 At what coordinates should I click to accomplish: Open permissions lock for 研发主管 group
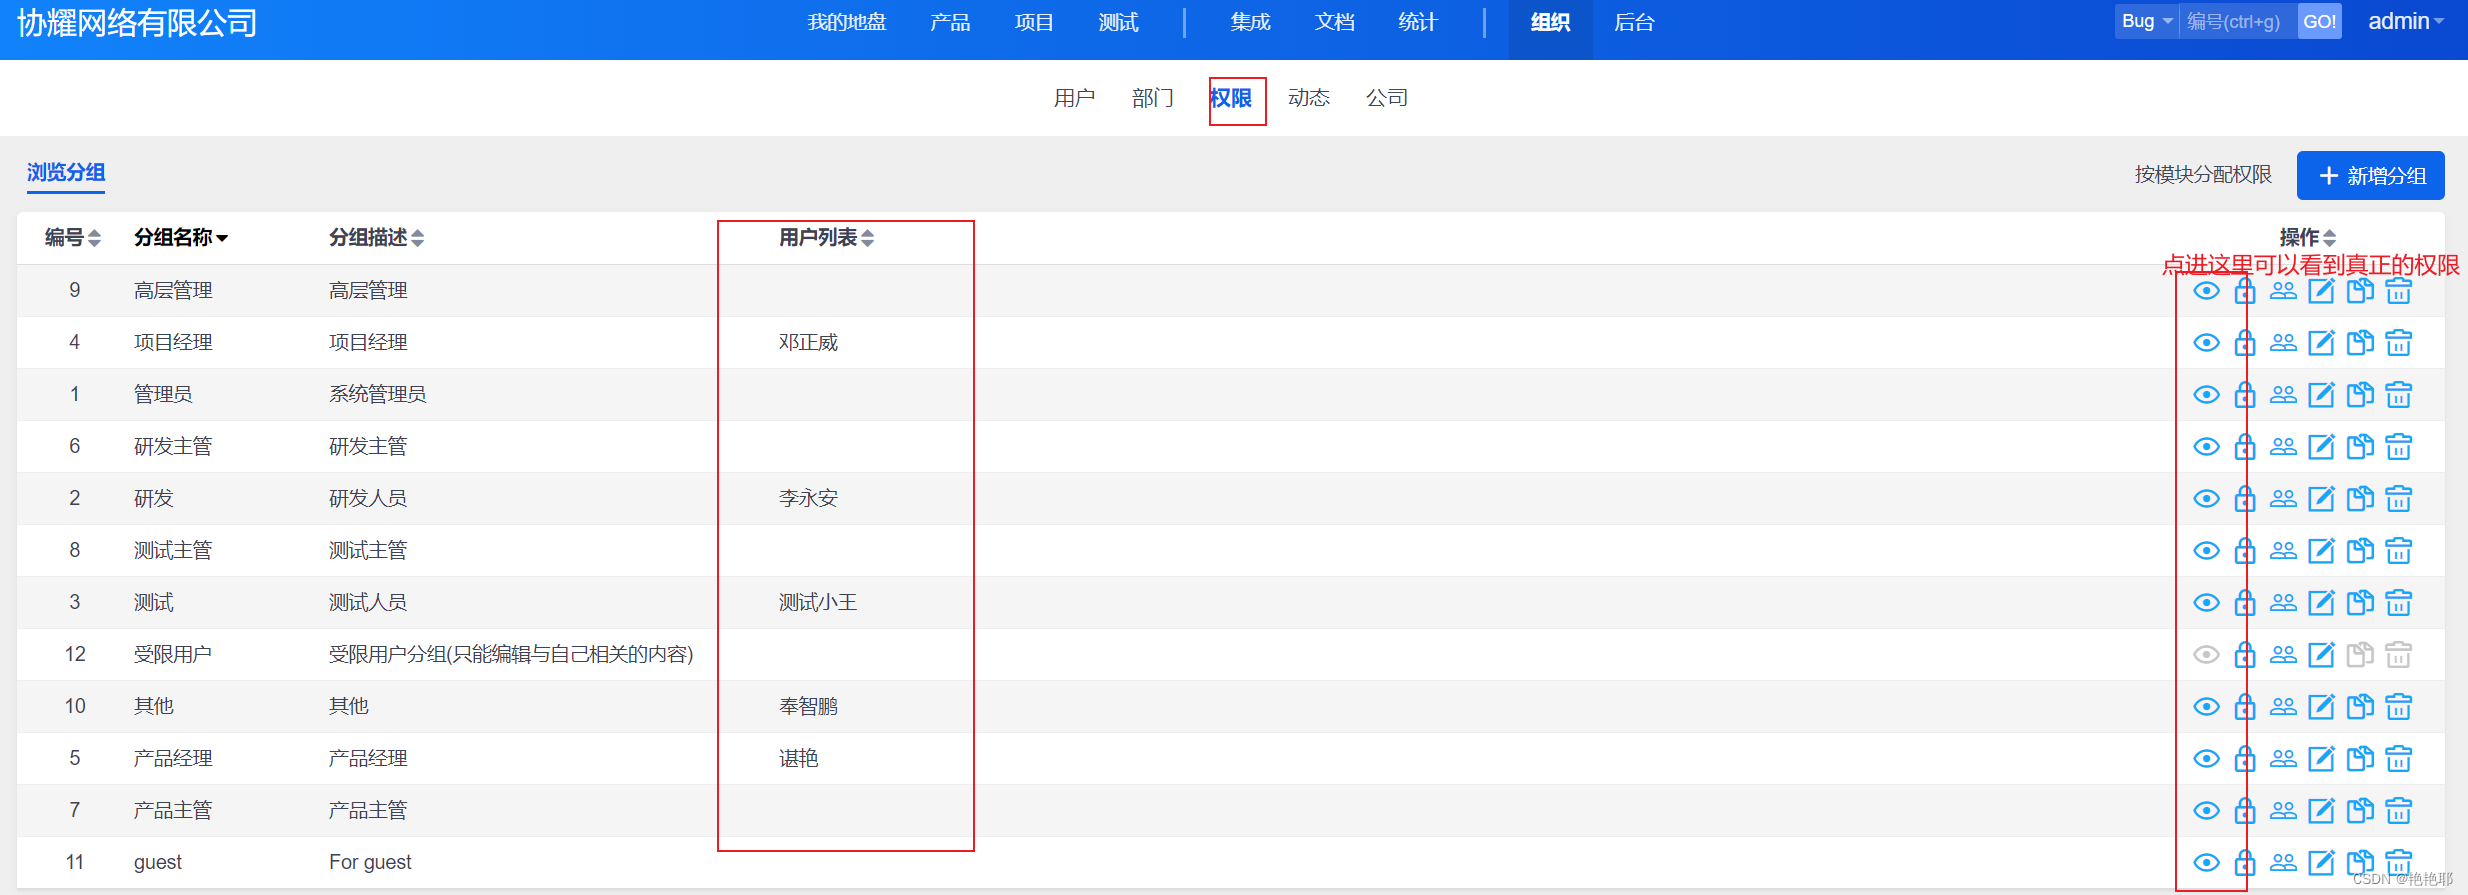coord(2245,447)
